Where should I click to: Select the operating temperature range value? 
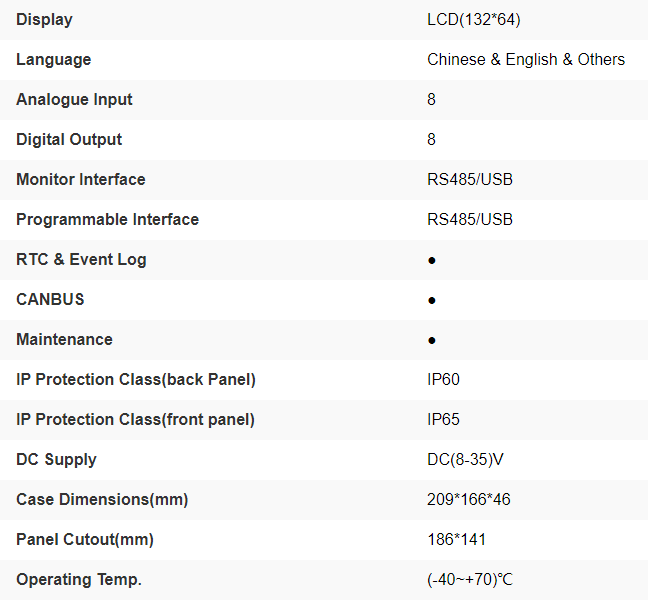pyautogui.click(x=470, y=580)
